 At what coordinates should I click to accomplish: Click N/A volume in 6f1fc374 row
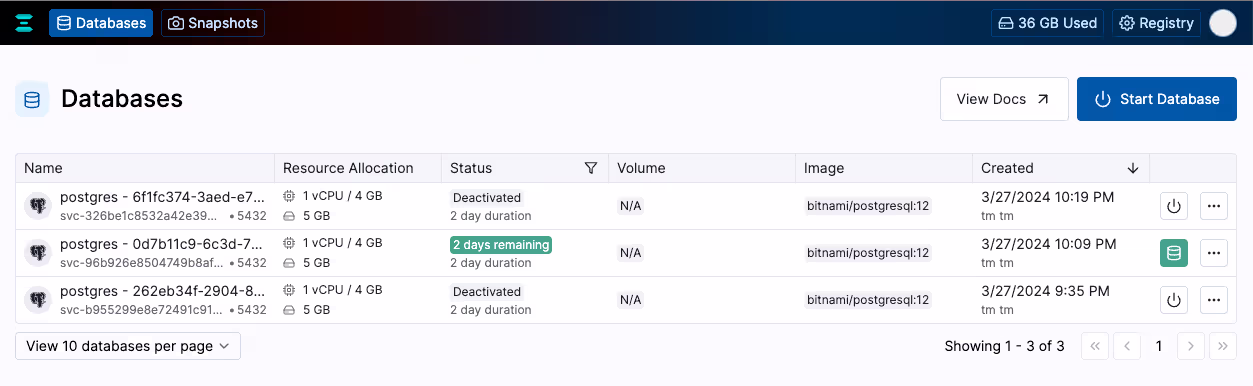(x=630, y=206)
